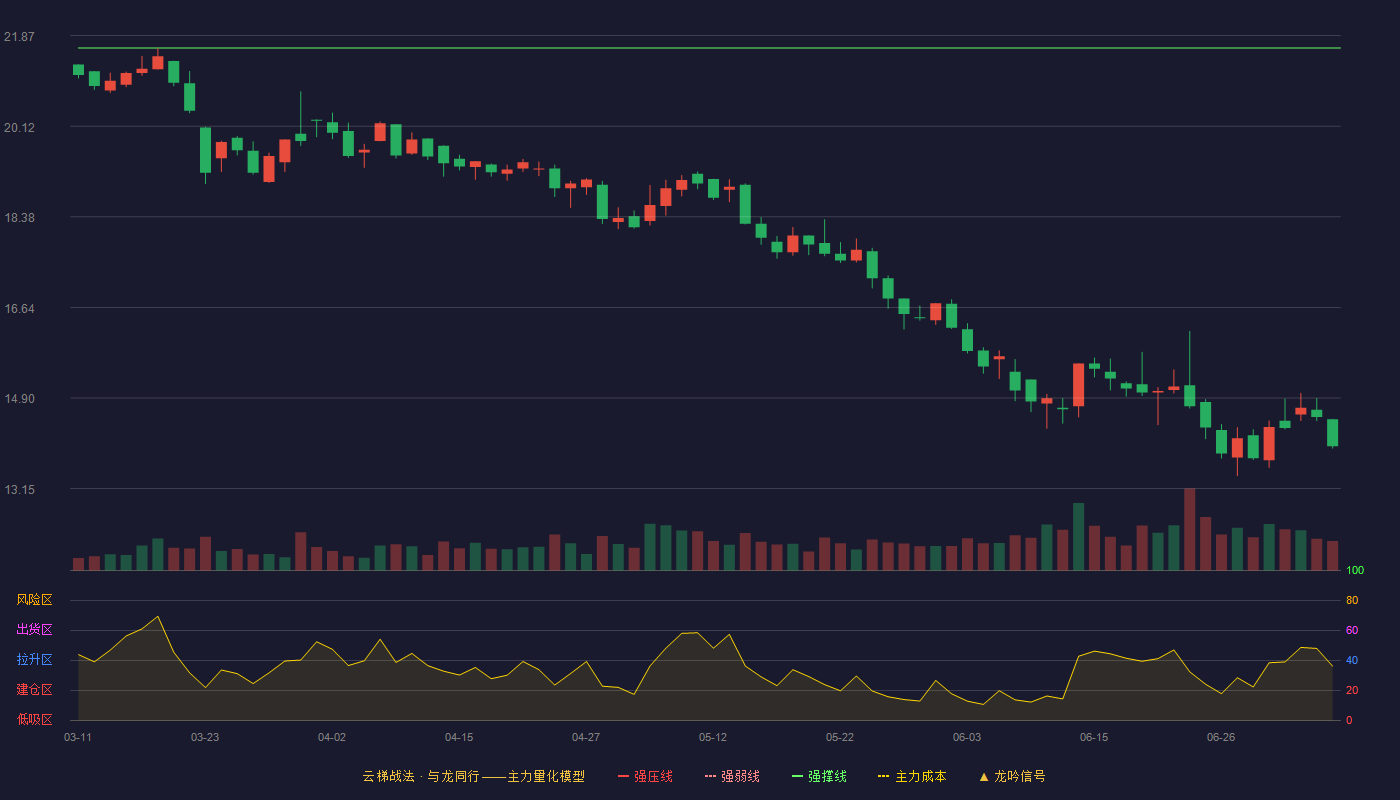Click the tallest volume bar in the chart
The width and height of the screenshot is (1400, 800).
1190,529
